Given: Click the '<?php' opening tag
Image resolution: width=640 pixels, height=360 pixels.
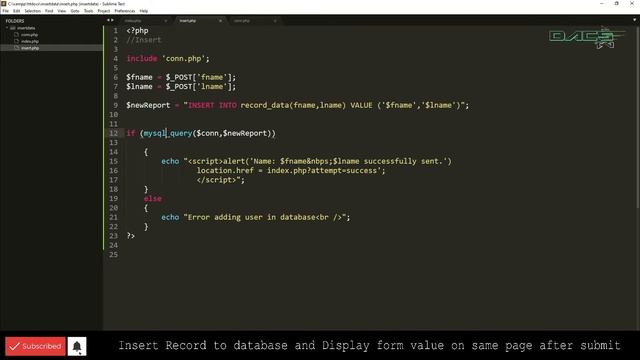Looking at the screenshot, I should pos(138,31).
